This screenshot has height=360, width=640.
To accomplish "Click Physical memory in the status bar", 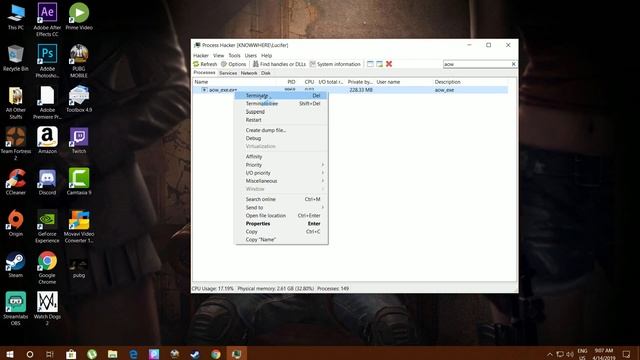I will [x=276, y=289].
